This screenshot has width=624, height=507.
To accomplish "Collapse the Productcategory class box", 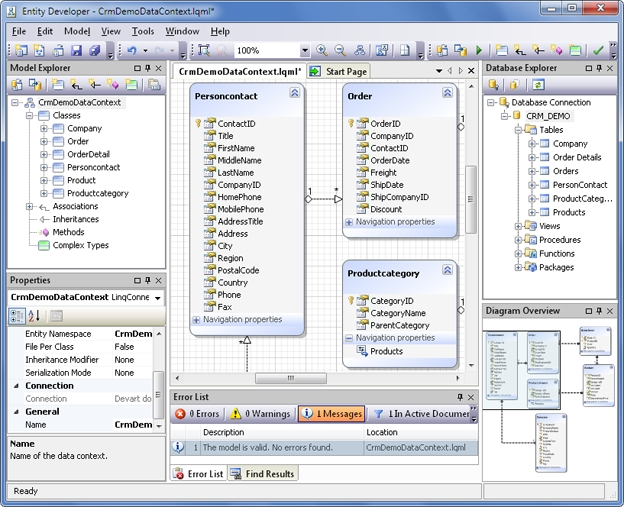I will click(447, 270).
